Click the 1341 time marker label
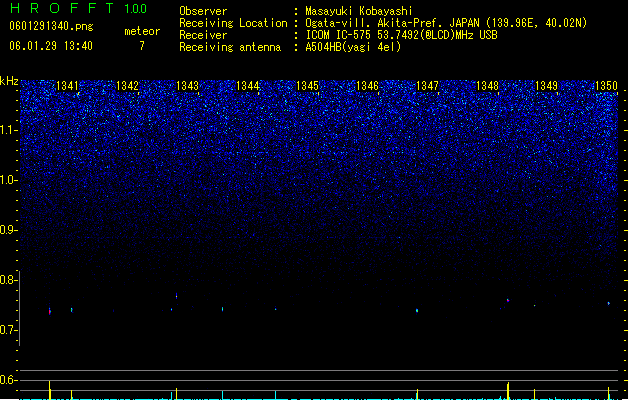The image size is (629, 400). [x=67, y=86]
